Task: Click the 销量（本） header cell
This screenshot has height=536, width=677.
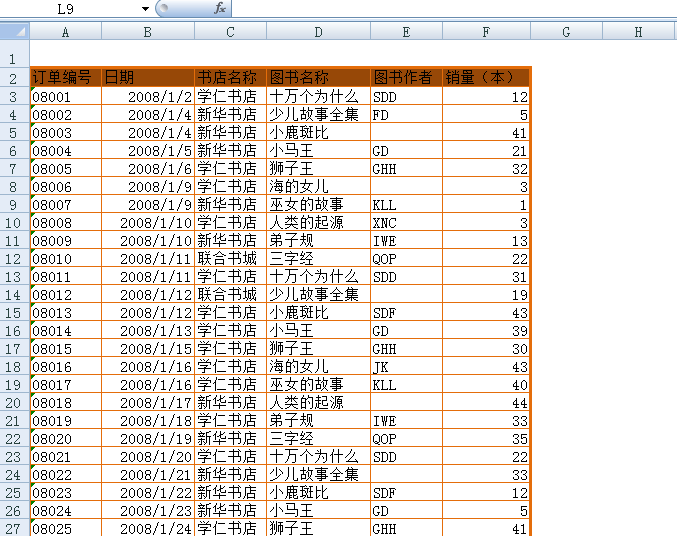Action: coord(486,77)
